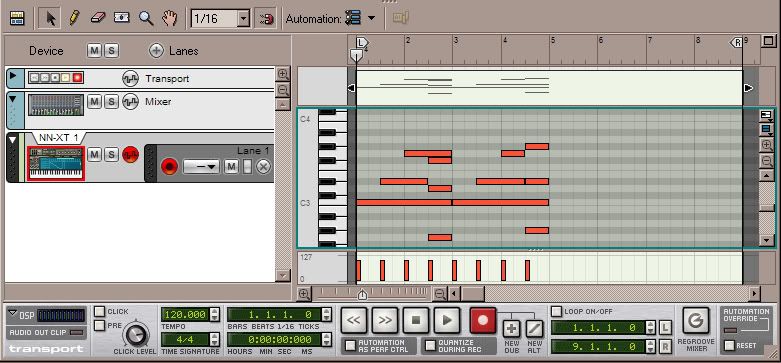Collapse the Mixer track triangle
The width and height of the screenshot is (781, 363).
coord(13,99)
